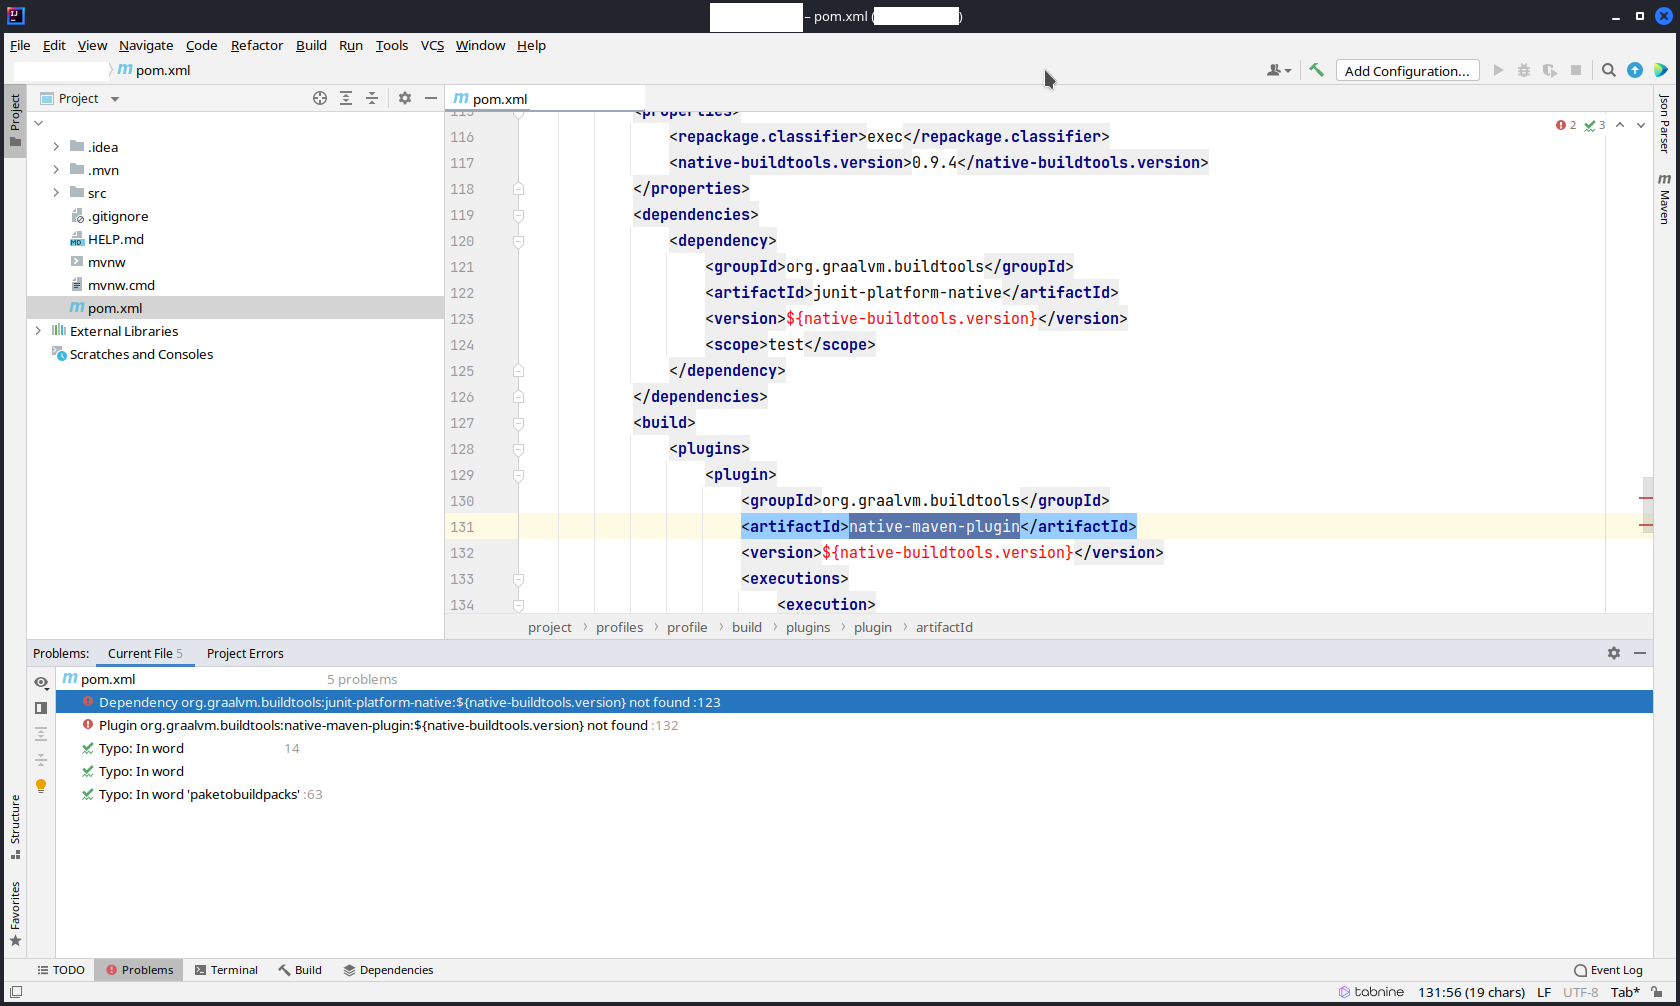Hide Problems panel with minus icon
1680x1006 pixels.
1640,653
